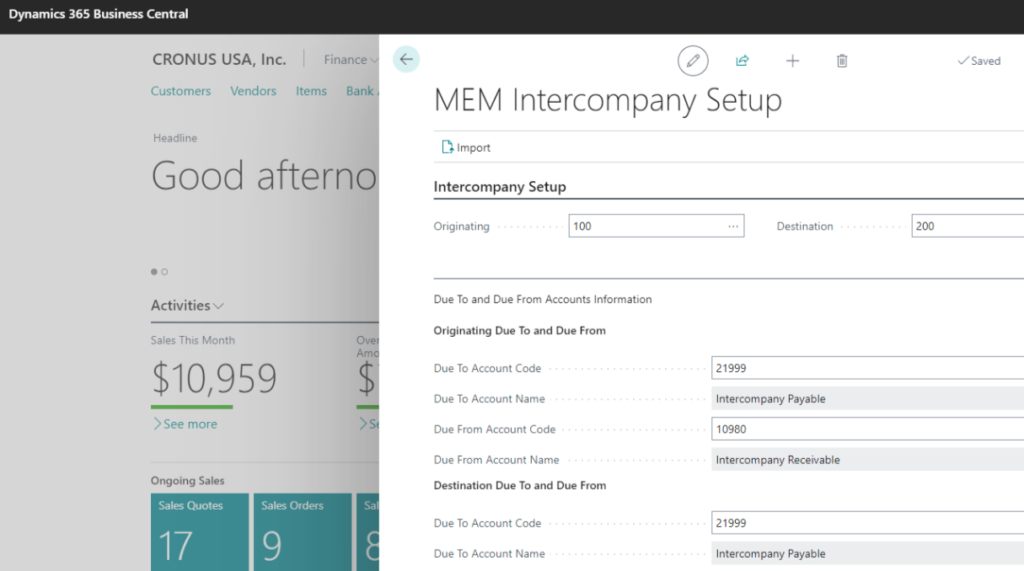Click the Good afternoon headline text
This screenshot has width=1024, height=571.
pyautogui.click(x=264, y=176)
